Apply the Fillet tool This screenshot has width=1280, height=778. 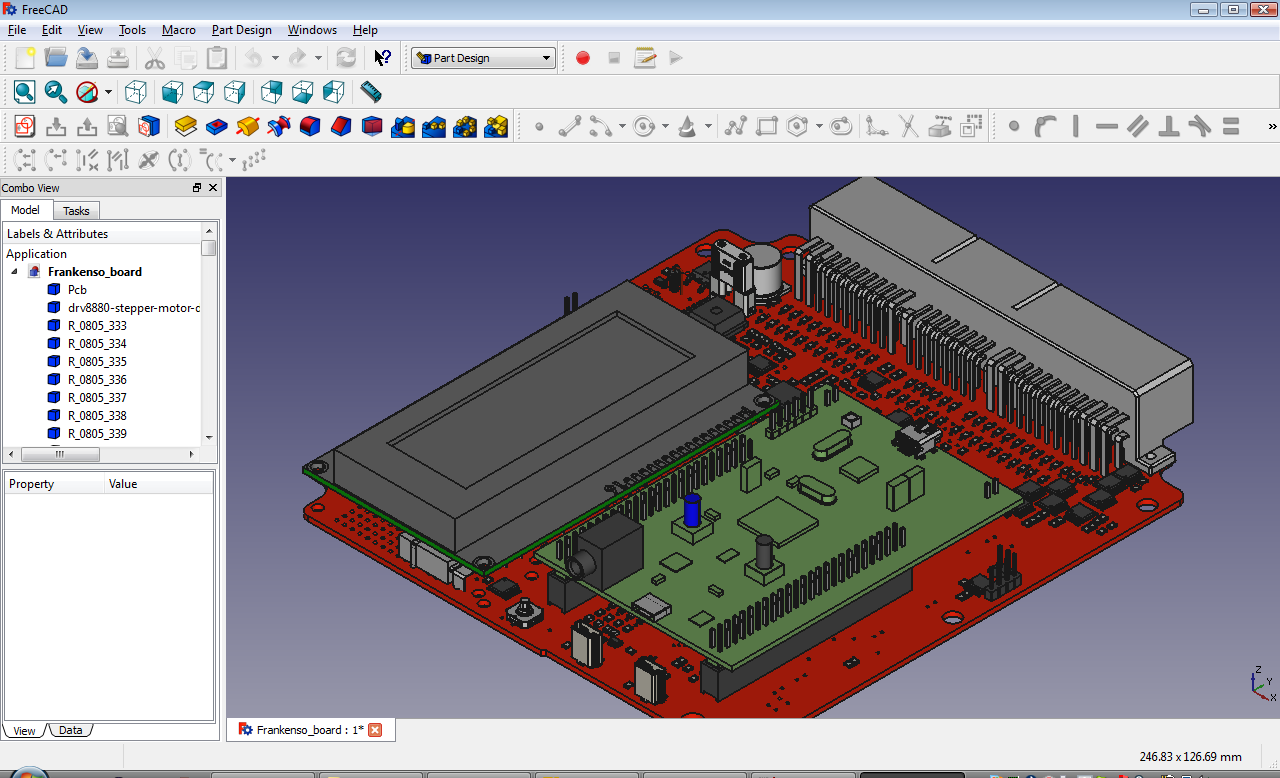coord(310,126)
